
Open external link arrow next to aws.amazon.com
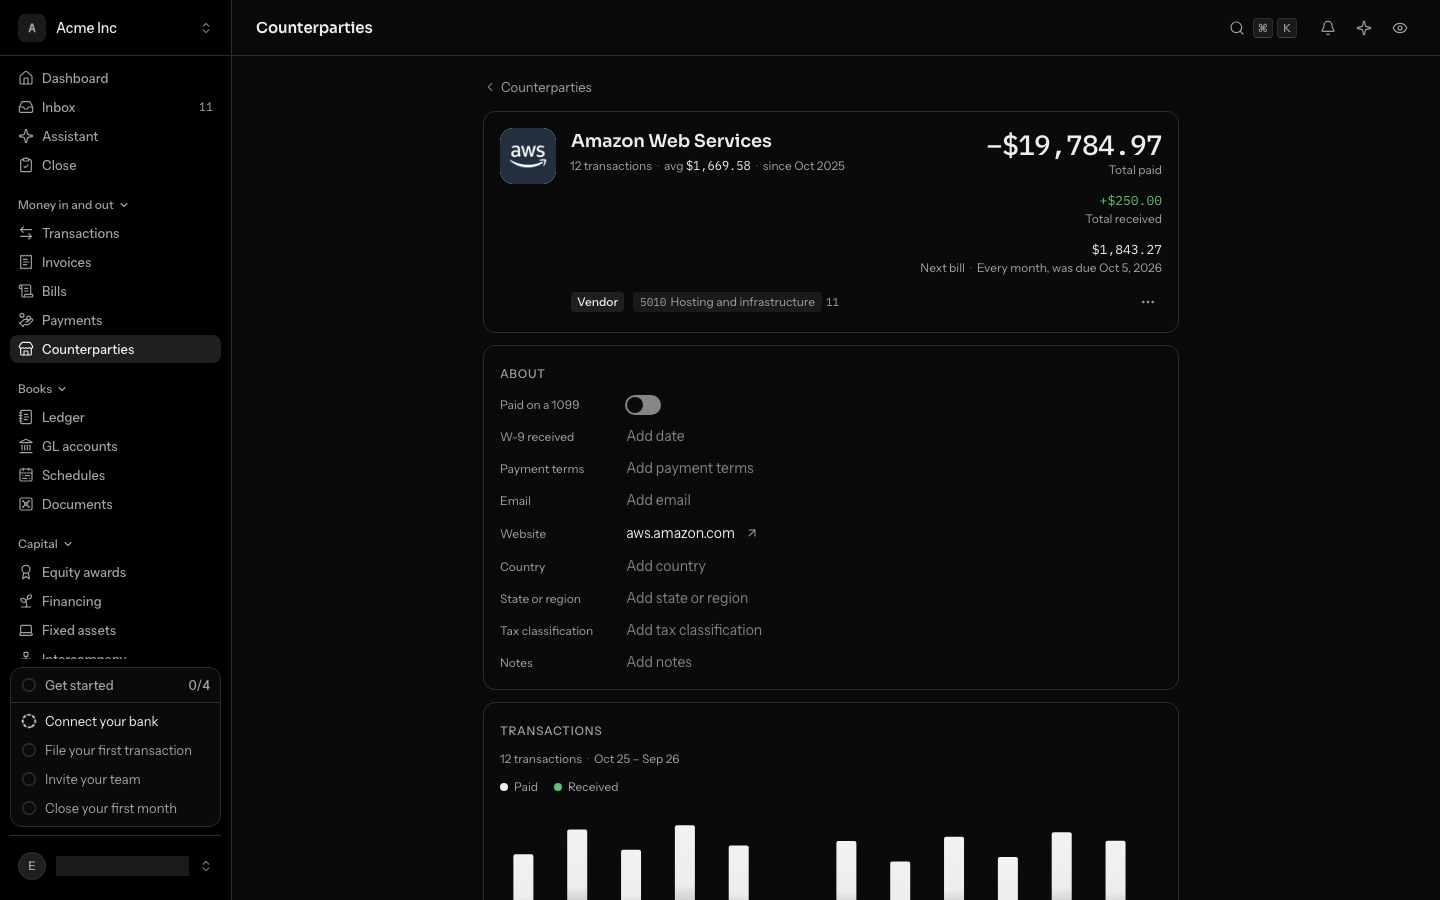752,533
